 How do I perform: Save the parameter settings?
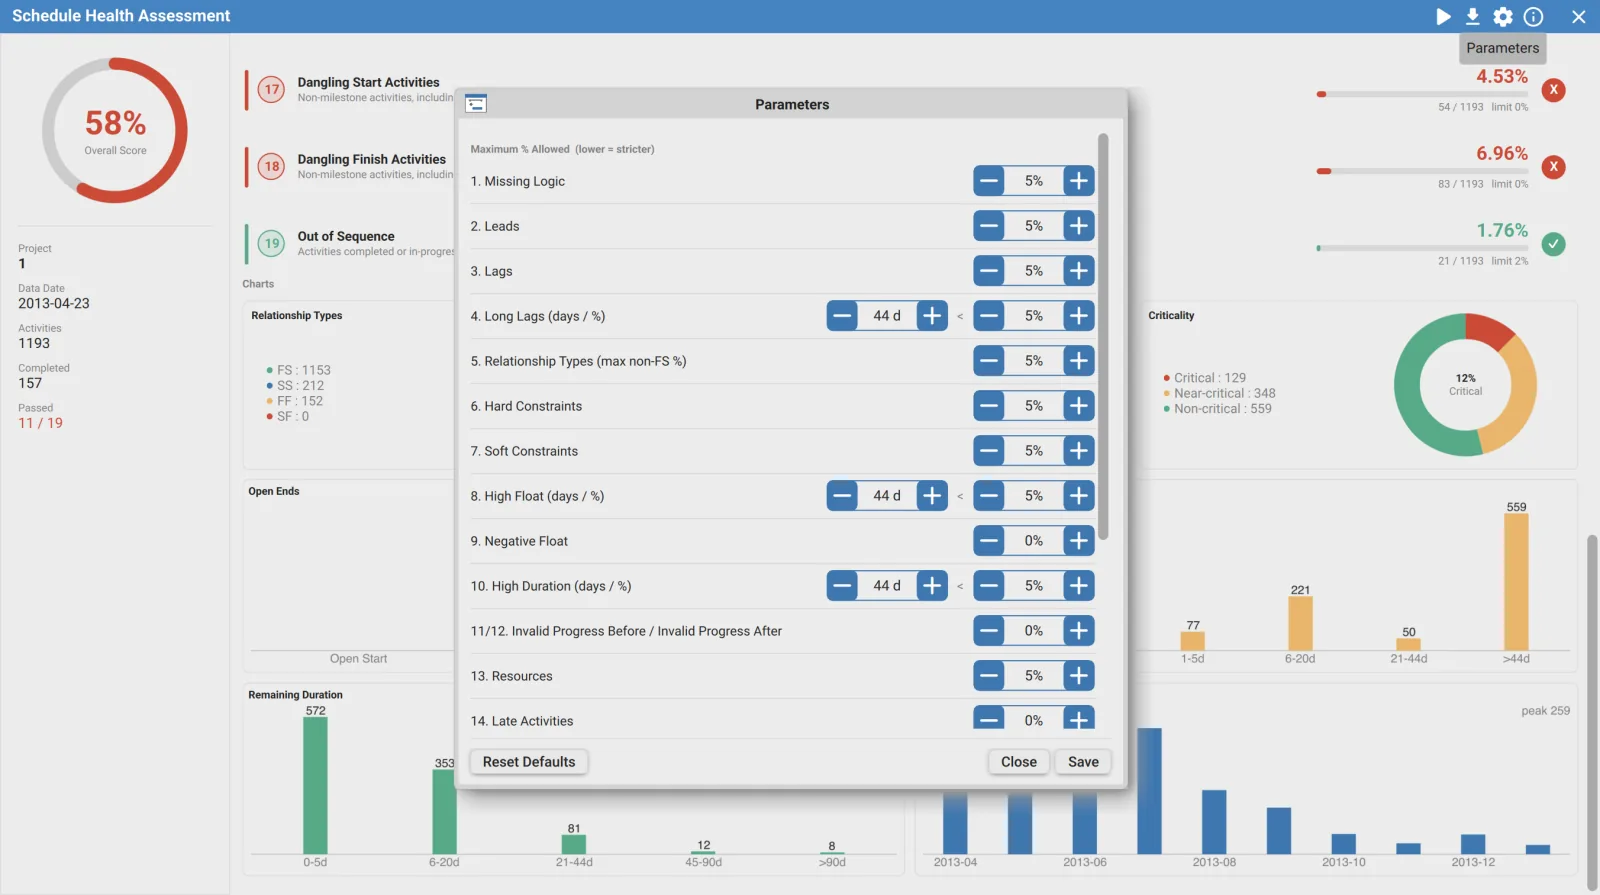[x=1083, y=762]
